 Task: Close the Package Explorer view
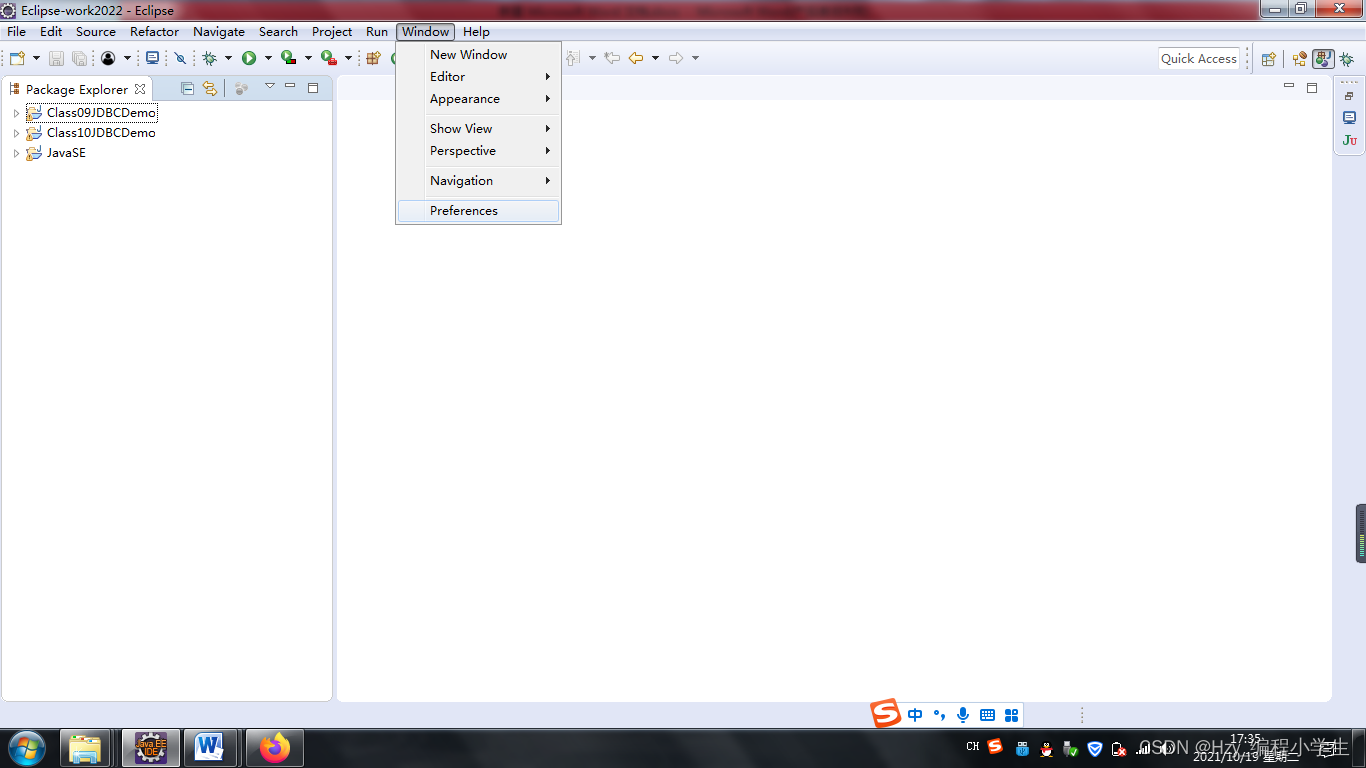tap(140, 89)
